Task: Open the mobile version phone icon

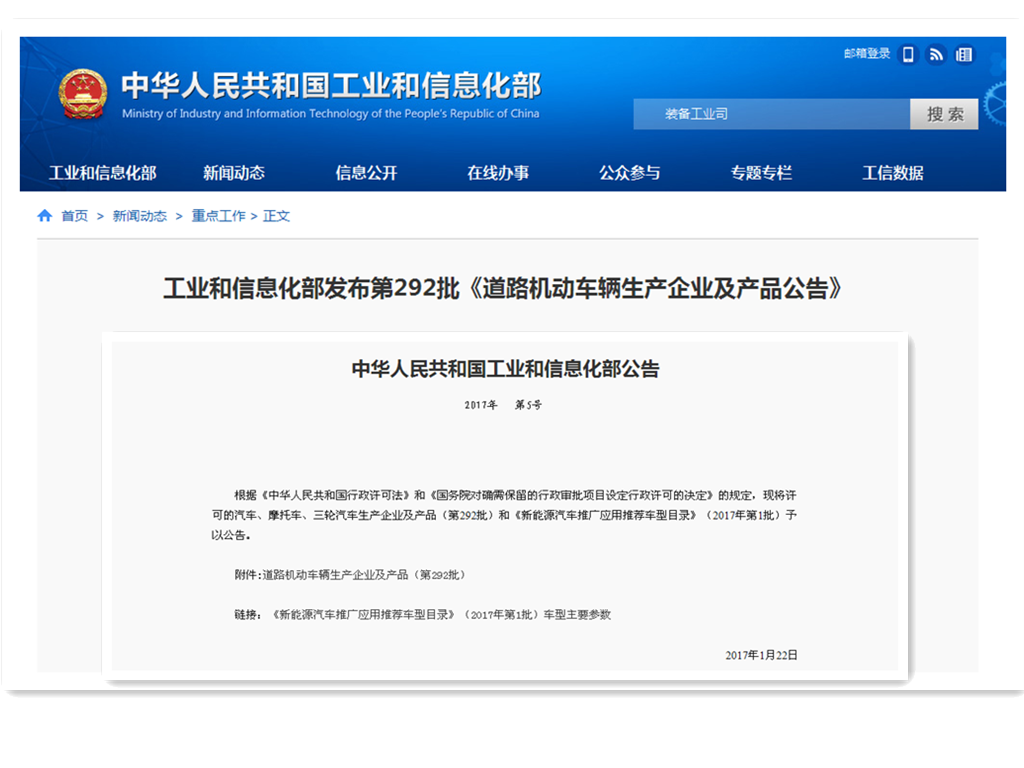Action: (x=908, y=55)
